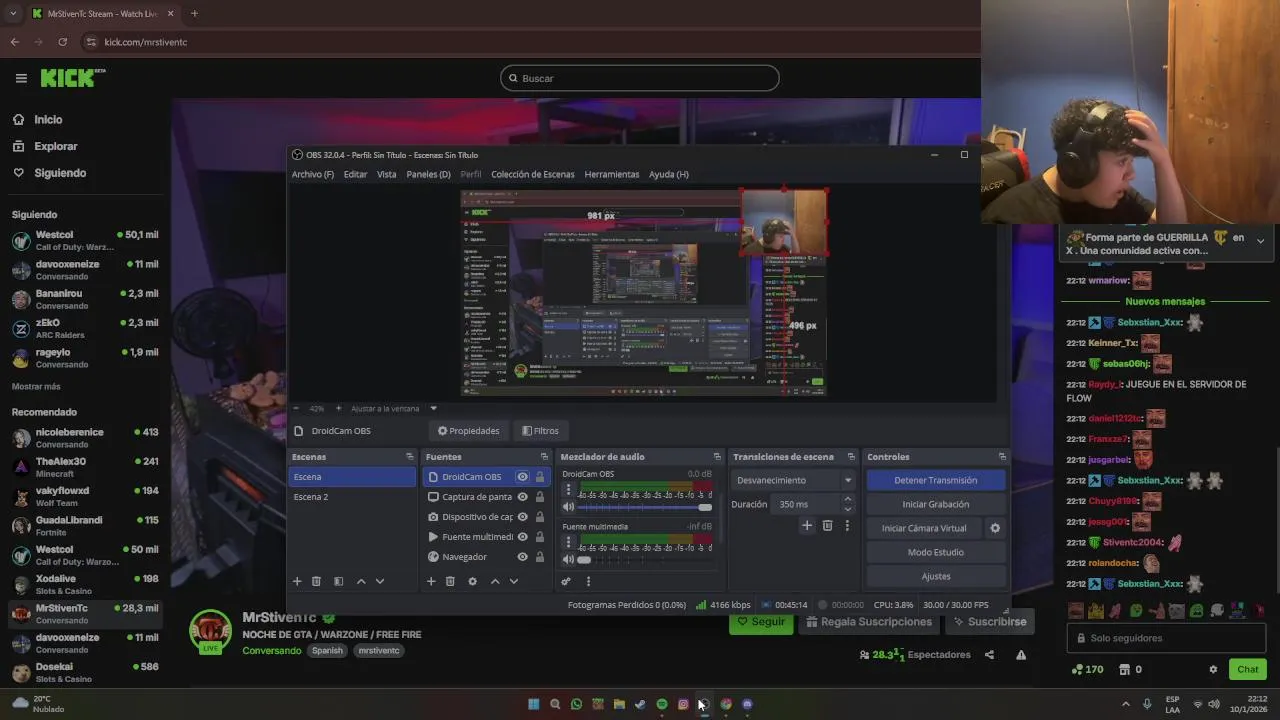Adjust DroidCam OBS volume slider
The height and width of the screenshot is (720, 1280).
[646, 507]
